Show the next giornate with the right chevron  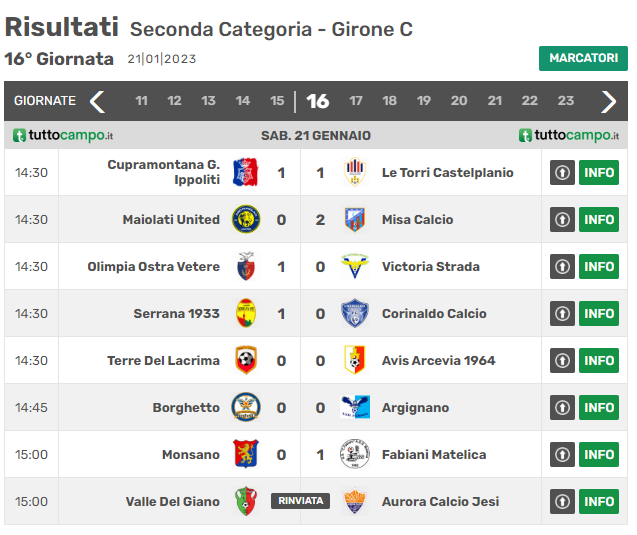tap(608, 101)
